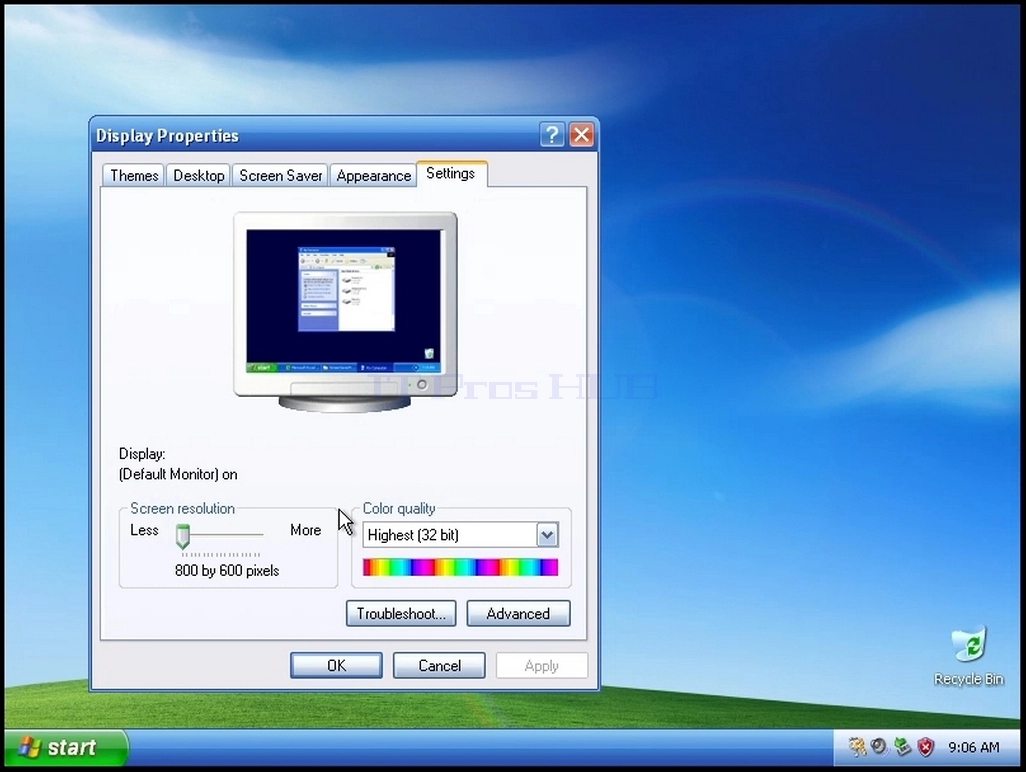Expand the Color quality dropdown arrow
The height and width of the screenshot is (772, 1026).
(547, 535)
